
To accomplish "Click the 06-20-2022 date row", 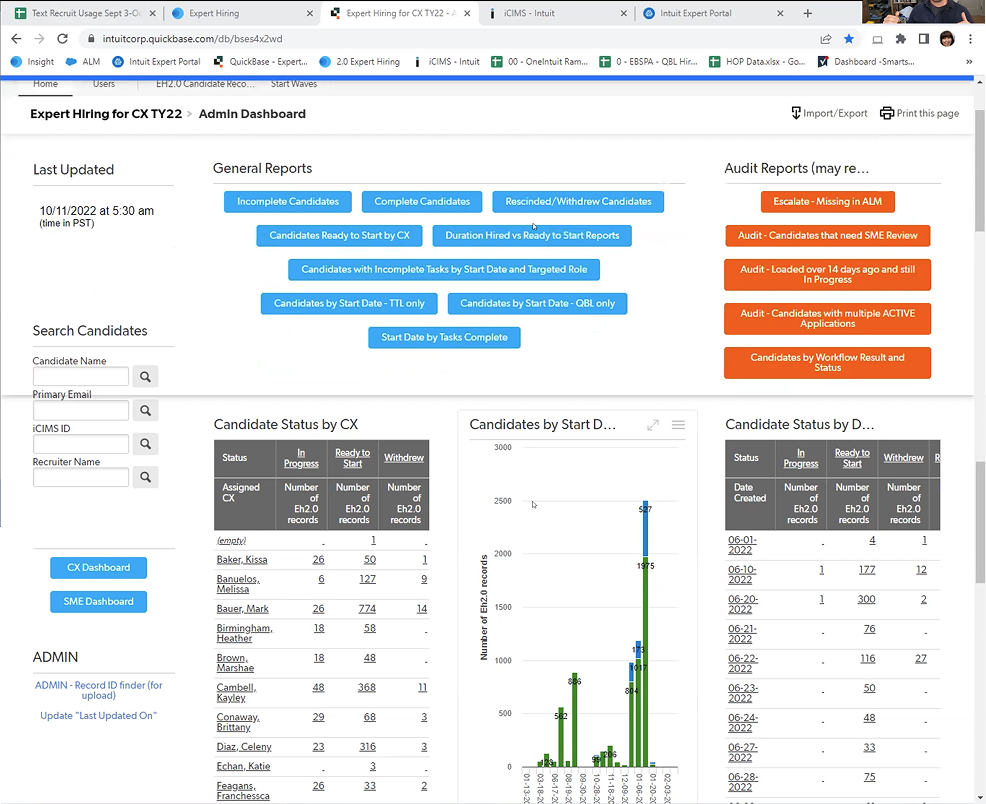I will pyautogui.click(x=743, y=605).
